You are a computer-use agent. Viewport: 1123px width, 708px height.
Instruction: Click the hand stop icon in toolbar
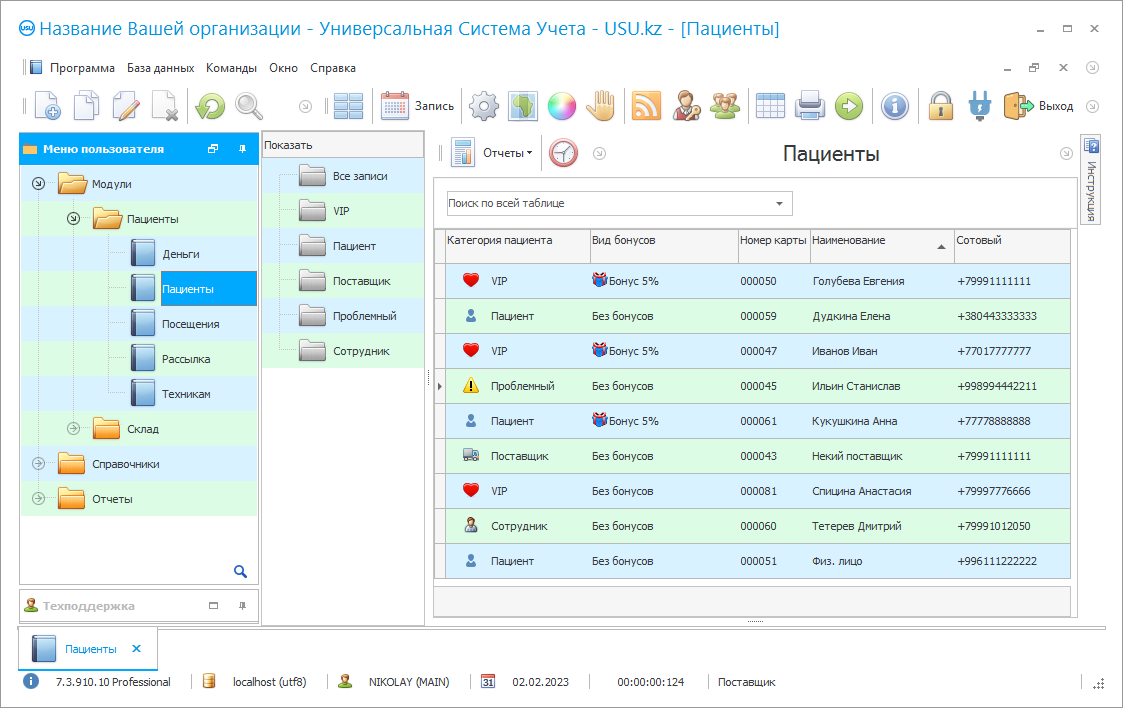[x=600, y=106]
